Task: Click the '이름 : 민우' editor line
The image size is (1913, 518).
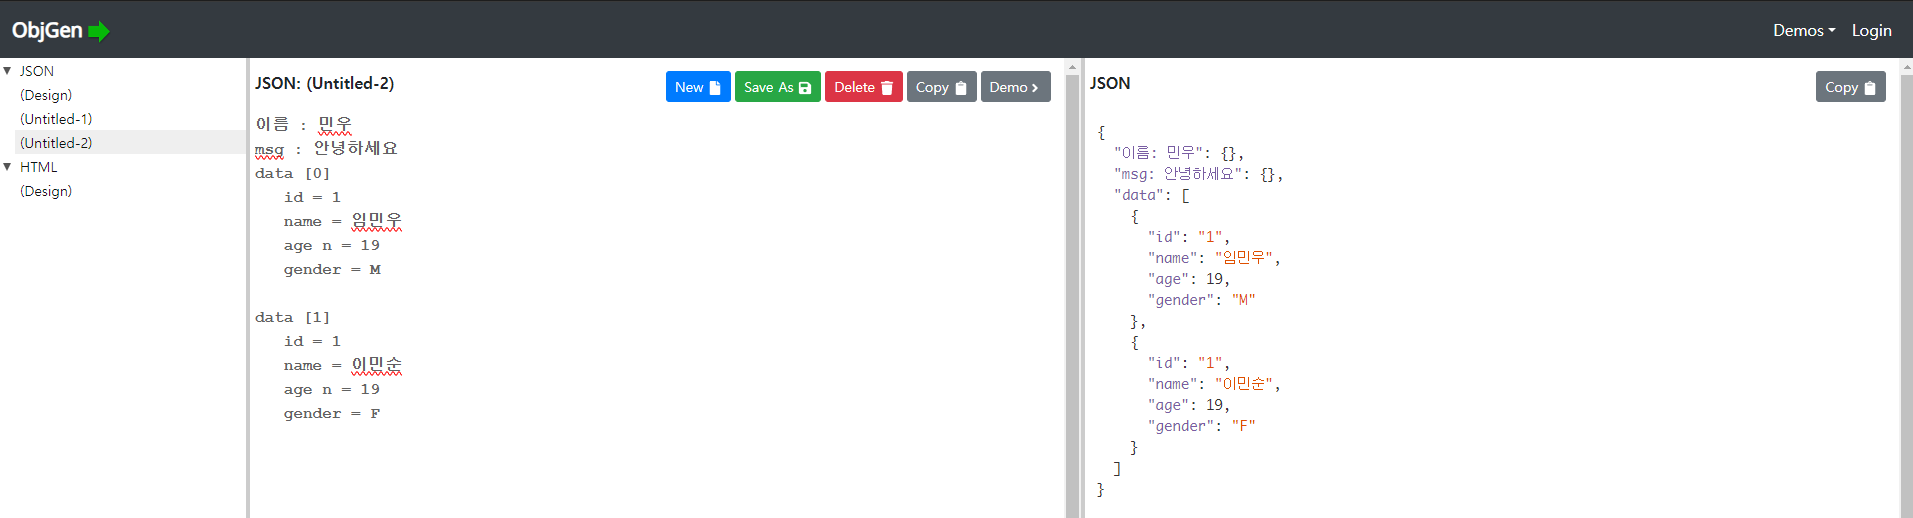Action: (x=304, y=124)
